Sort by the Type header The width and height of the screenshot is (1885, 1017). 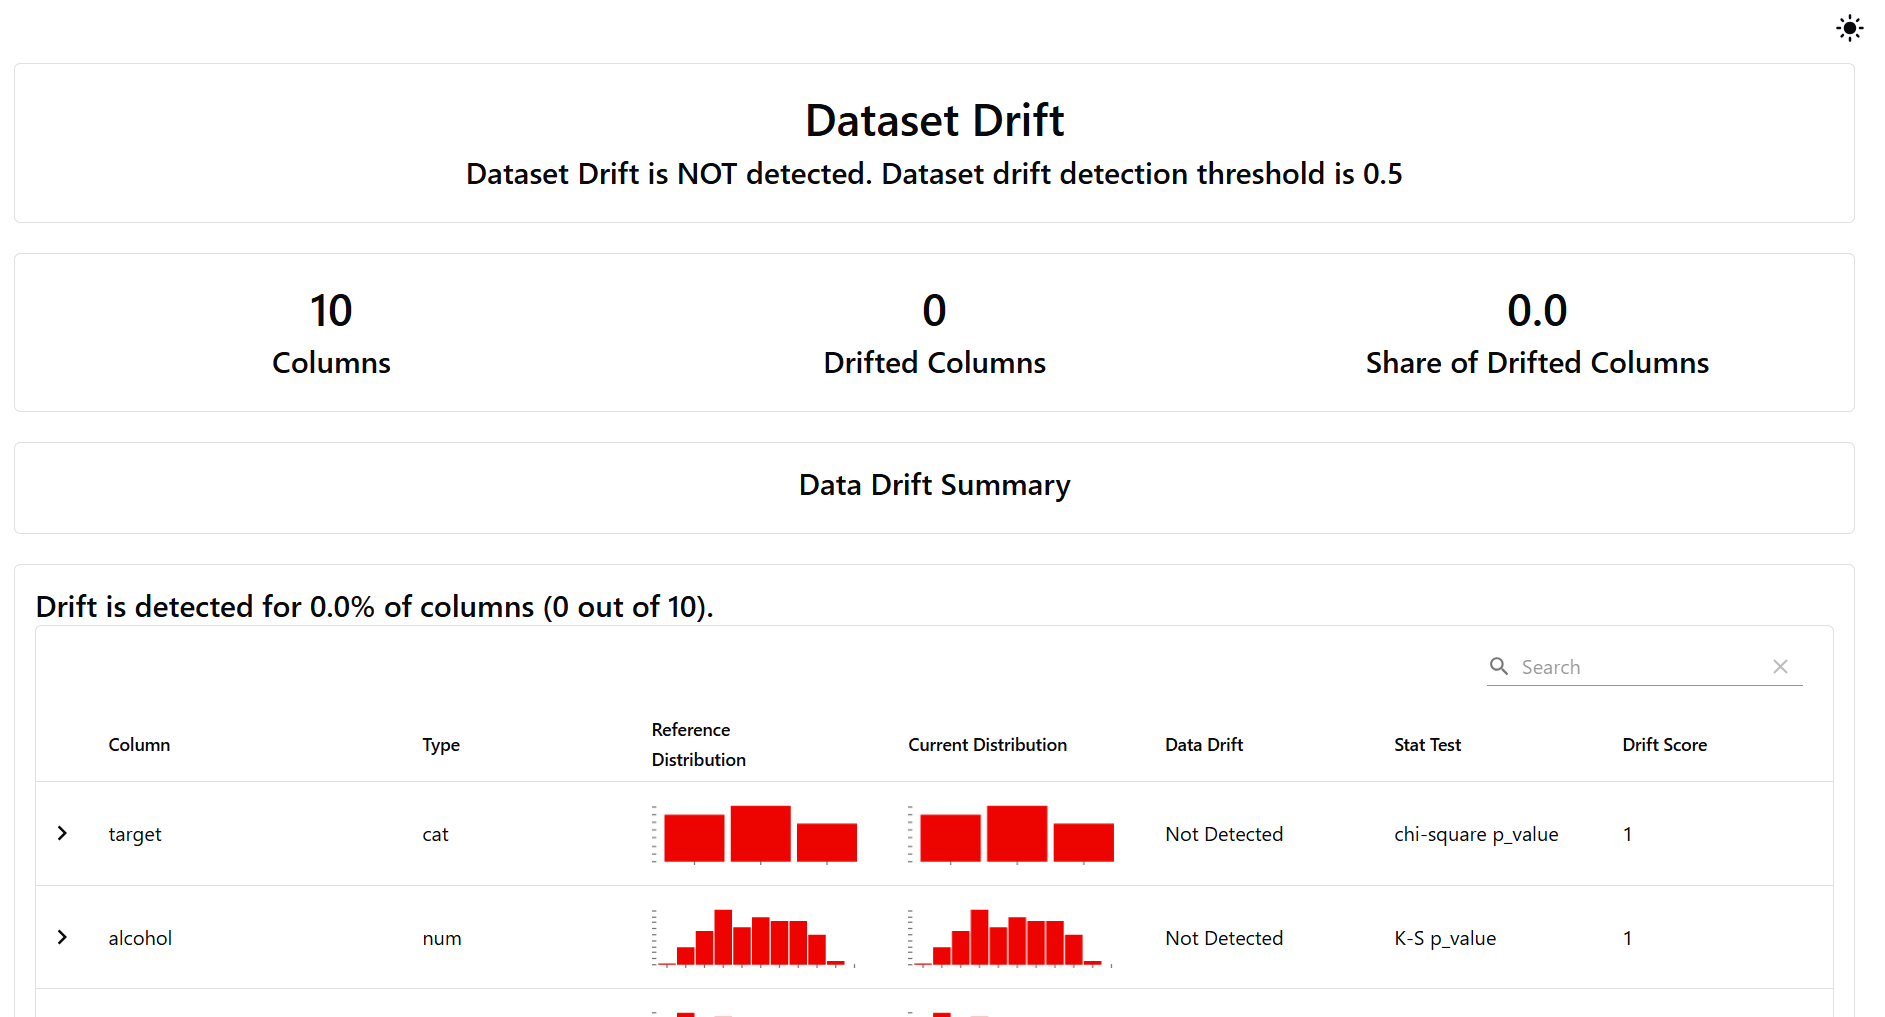click(441, 745)
